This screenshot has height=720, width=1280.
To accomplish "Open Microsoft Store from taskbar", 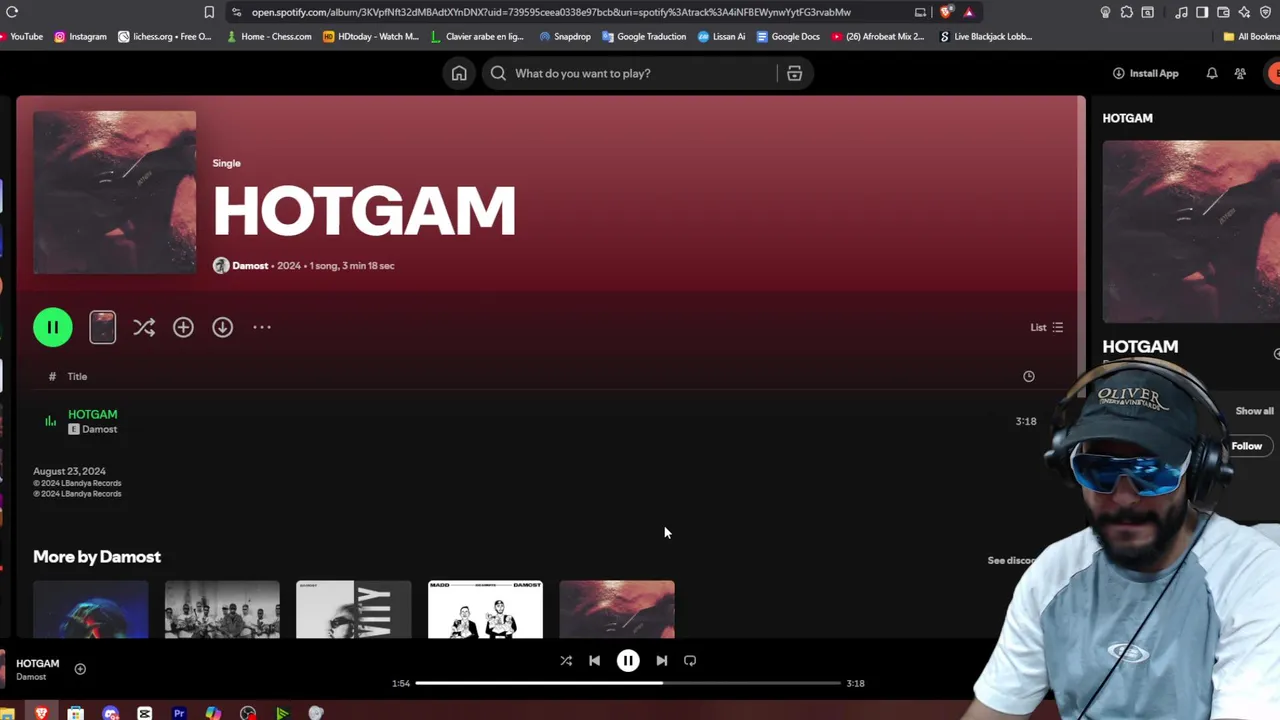I will [75, 713].
